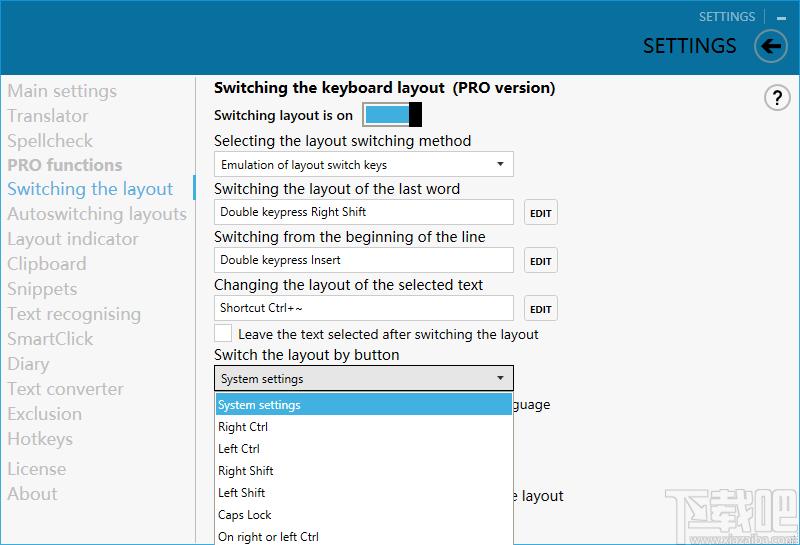Viewport: 800px width, 545px height.
Task: Edit the selected text layout shortcut
Action: pyautogui.click(x=541, y=309)
